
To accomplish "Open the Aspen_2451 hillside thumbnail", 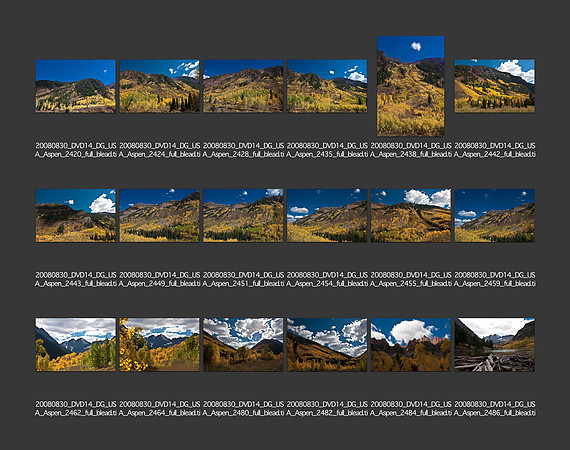I will click(x=243, y=216).
